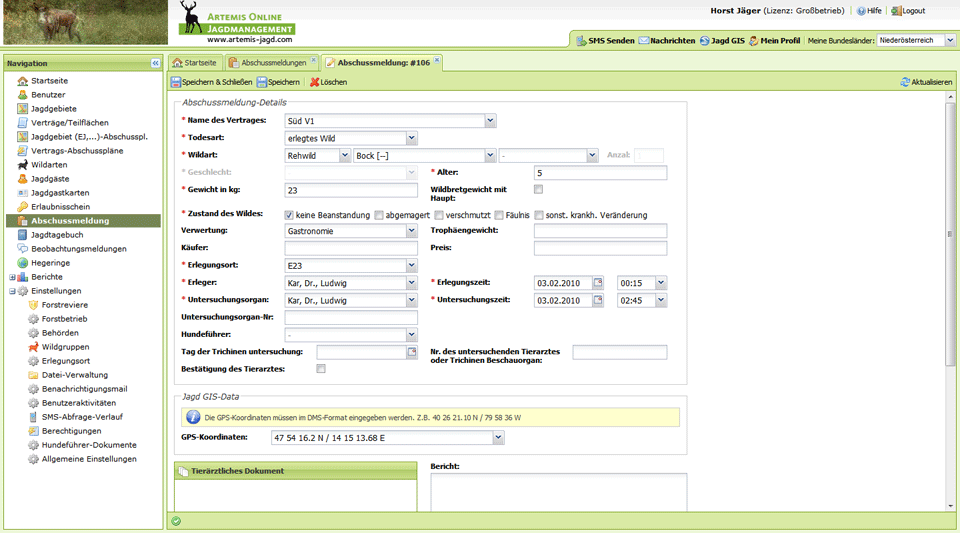This screenshot has width=960, height=533.
Task: Close the 'Abschussmeldung: #106' tab
Action: point(437,60)
